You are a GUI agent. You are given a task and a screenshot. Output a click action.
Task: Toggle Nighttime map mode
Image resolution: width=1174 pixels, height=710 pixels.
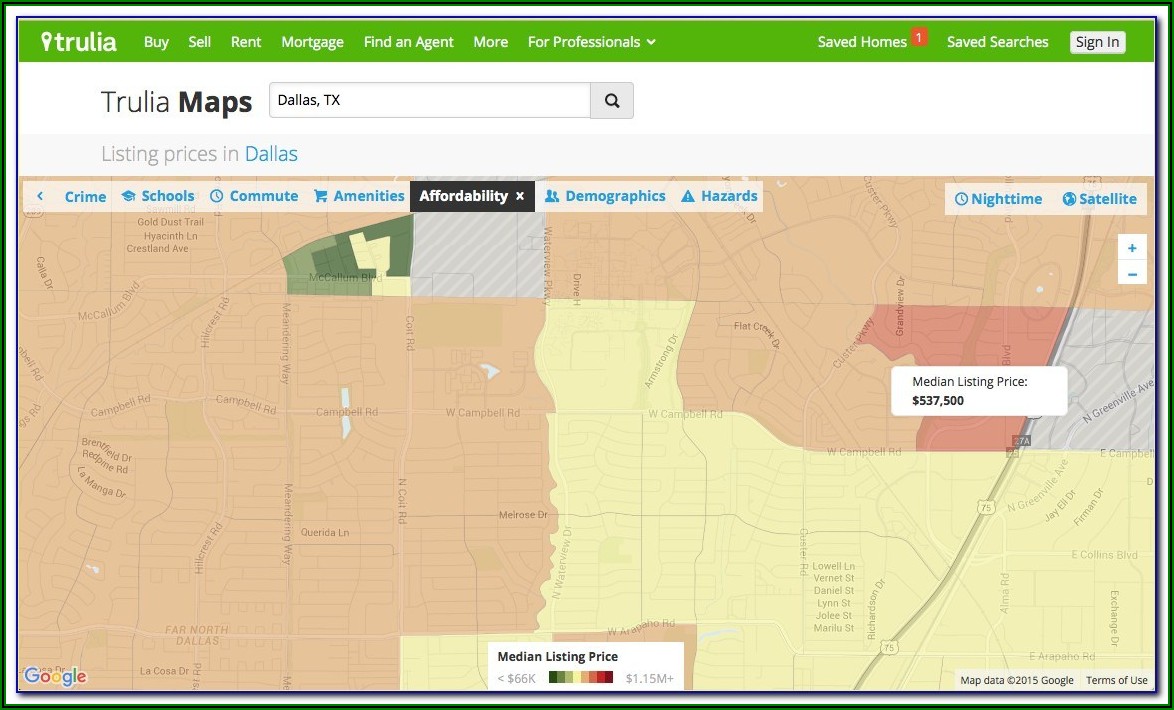[998, 199]
